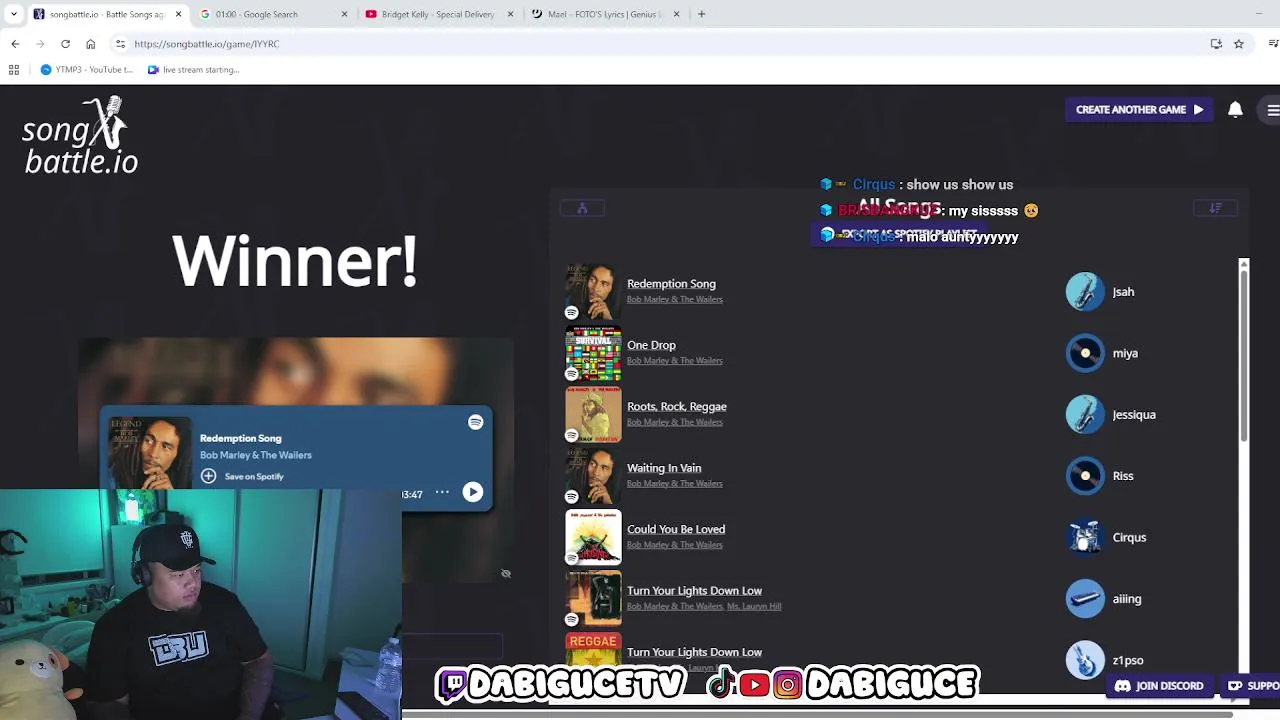Switch to the Bridget Kelly Special Delivery tab
Viewport: 1280px width, 720px height.
439,14
